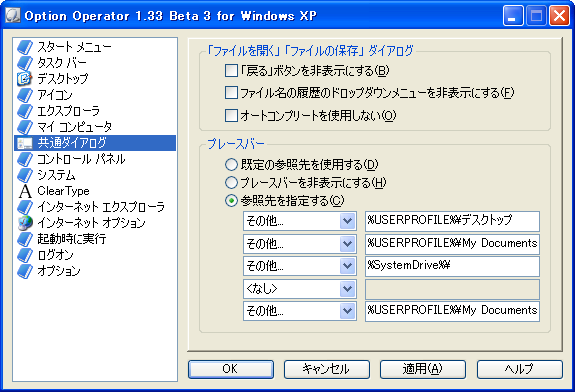
Task: Select 起動時に実行 category text
Action: point(72,239)
